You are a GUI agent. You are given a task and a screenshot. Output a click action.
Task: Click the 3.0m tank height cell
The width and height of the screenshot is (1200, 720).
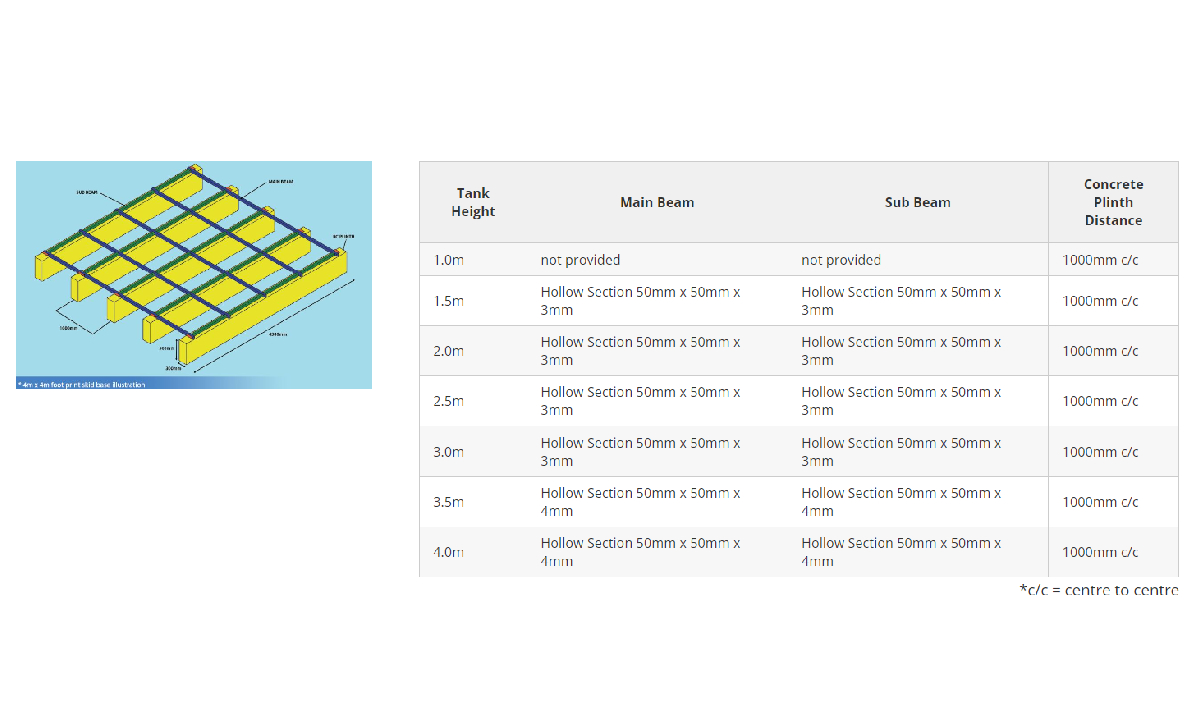pos(450,452)
